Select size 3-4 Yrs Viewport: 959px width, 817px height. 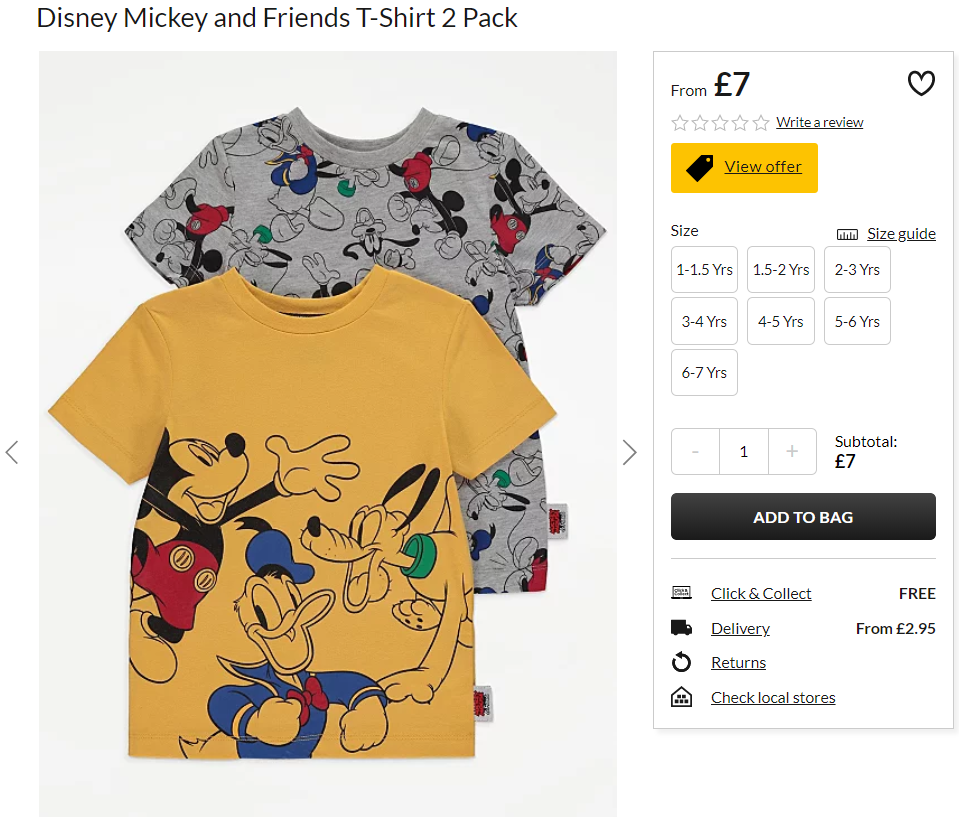(x=705, y=321)
